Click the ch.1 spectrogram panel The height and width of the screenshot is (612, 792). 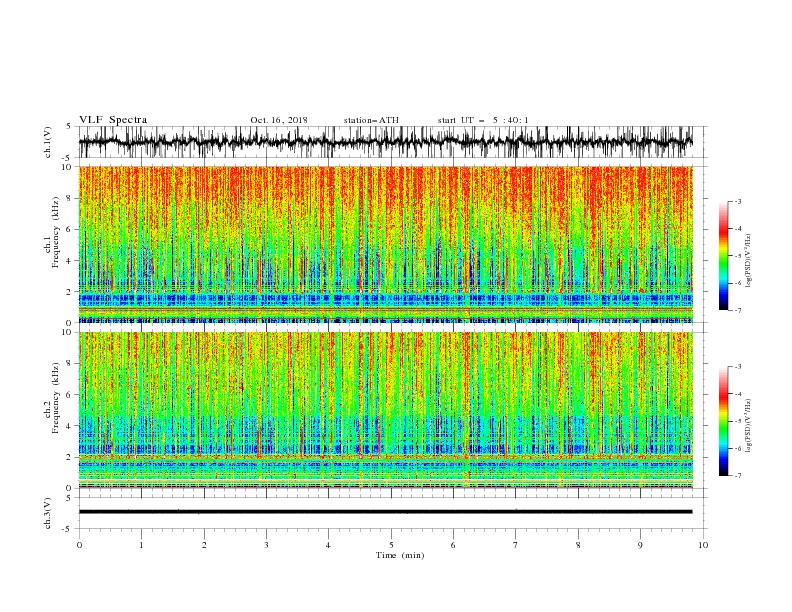click(385, 244)
